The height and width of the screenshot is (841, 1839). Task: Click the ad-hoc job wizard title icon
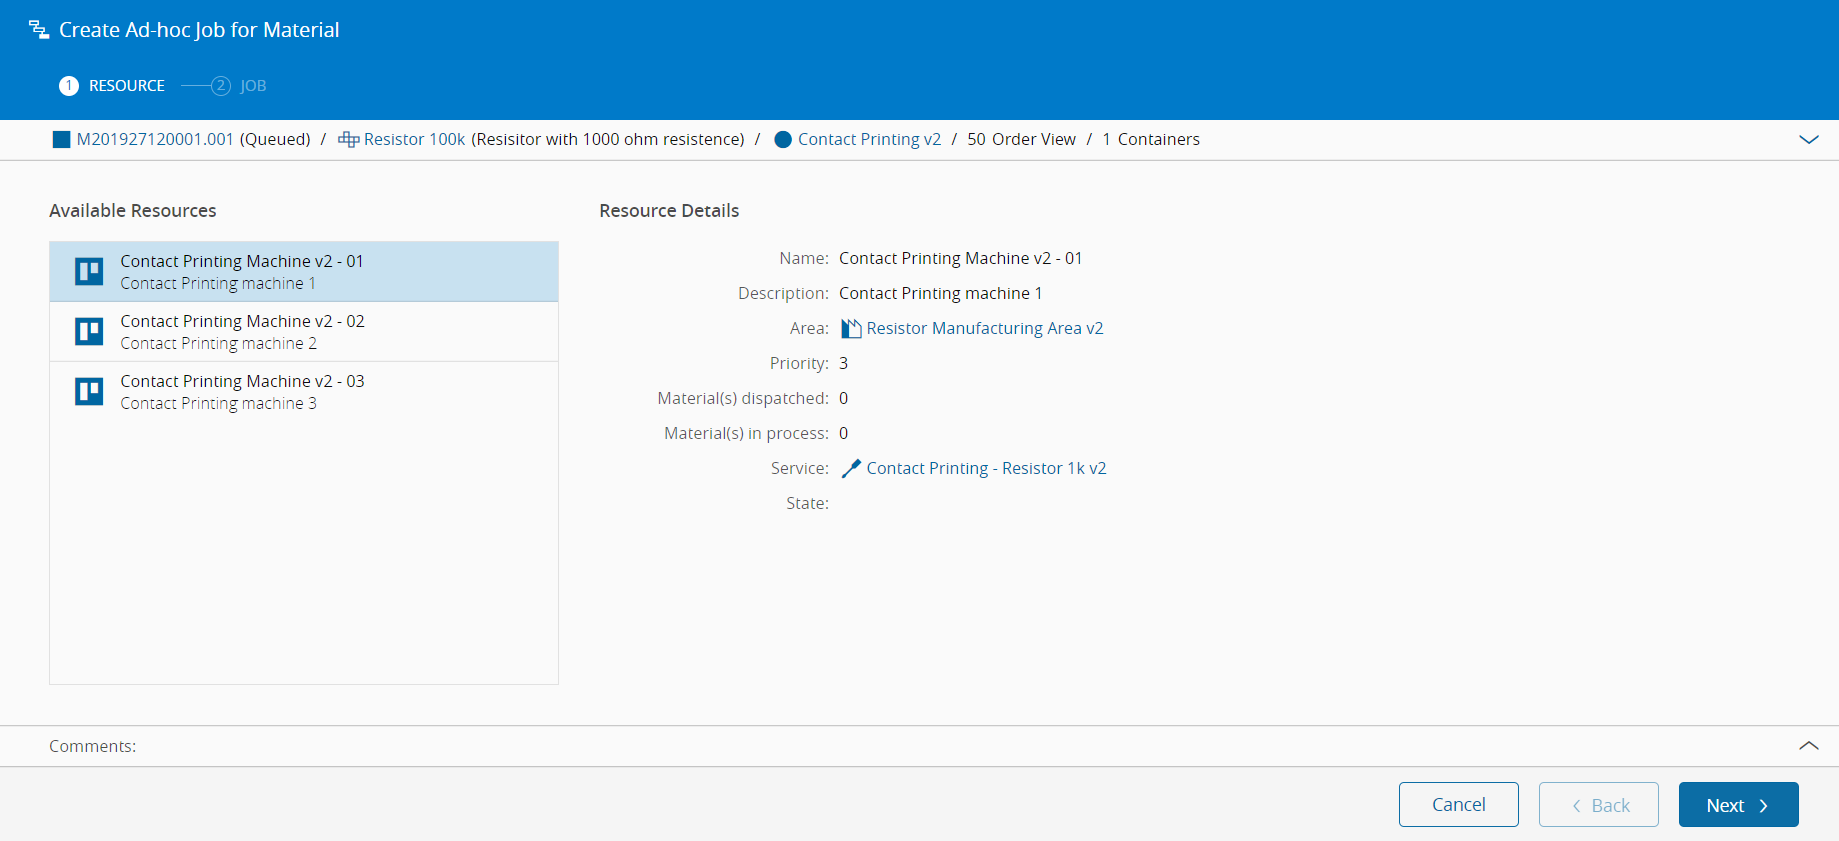pos(39,30)
